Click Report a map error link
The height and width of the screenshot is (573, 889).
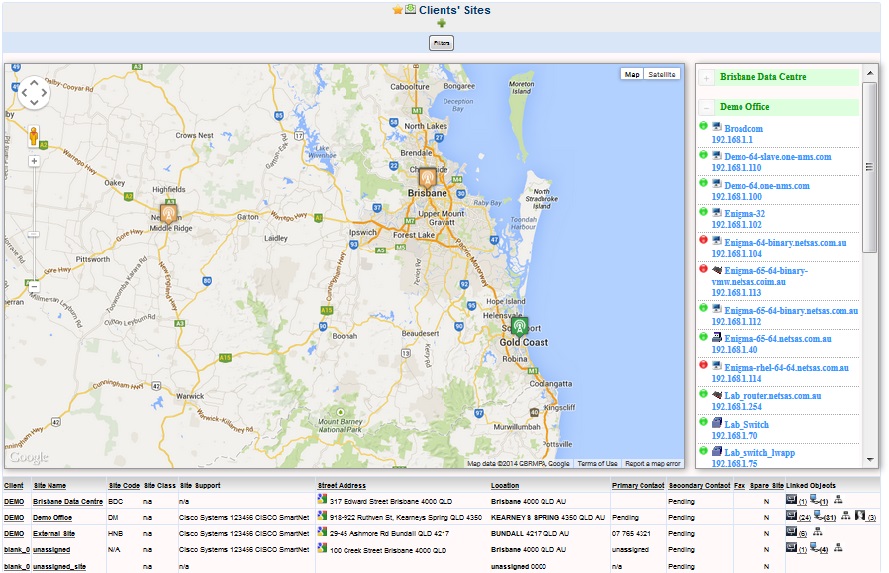[653, 464]
